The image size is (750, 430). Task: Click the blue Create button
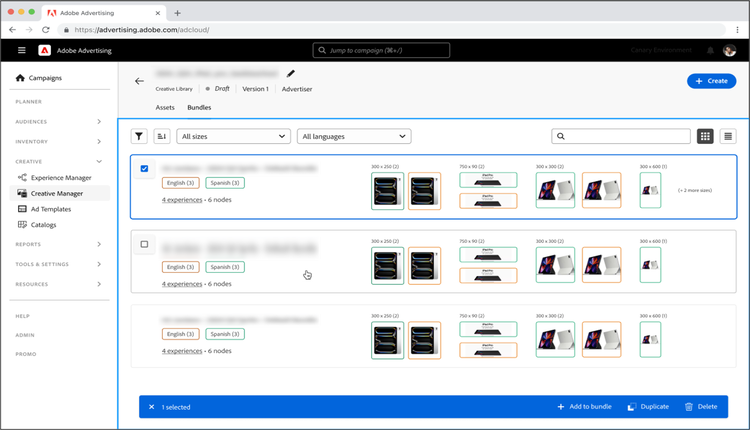711,81
